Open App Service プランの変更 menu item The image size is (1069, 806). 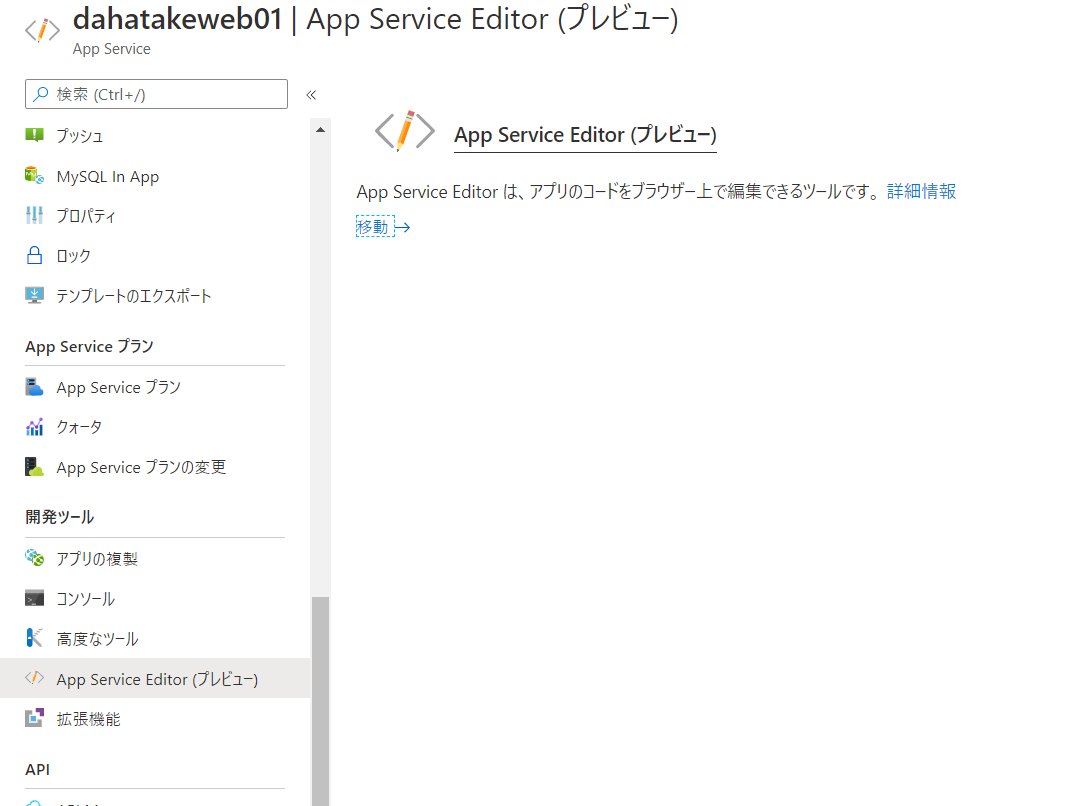coord(155,467)
